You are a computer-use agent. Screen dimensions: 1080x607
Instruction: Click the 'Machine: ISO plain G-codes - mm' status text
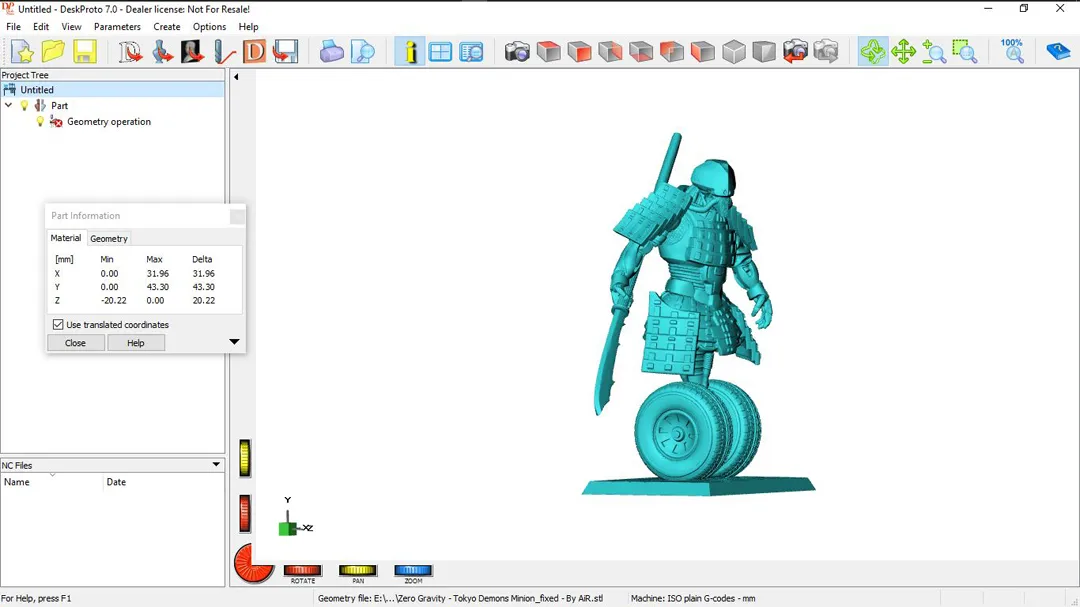[693, 598]
